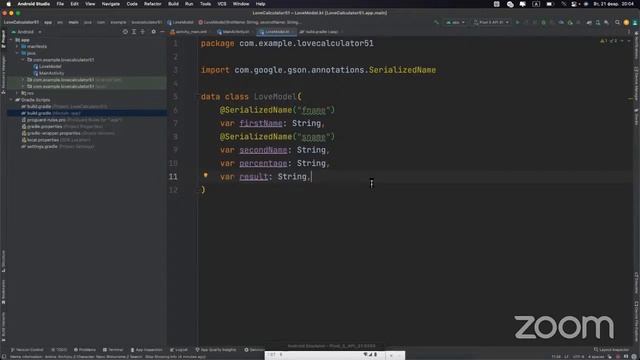640x360 pixels.
Task: Open Project panel gear options
Action: point(153,31)
